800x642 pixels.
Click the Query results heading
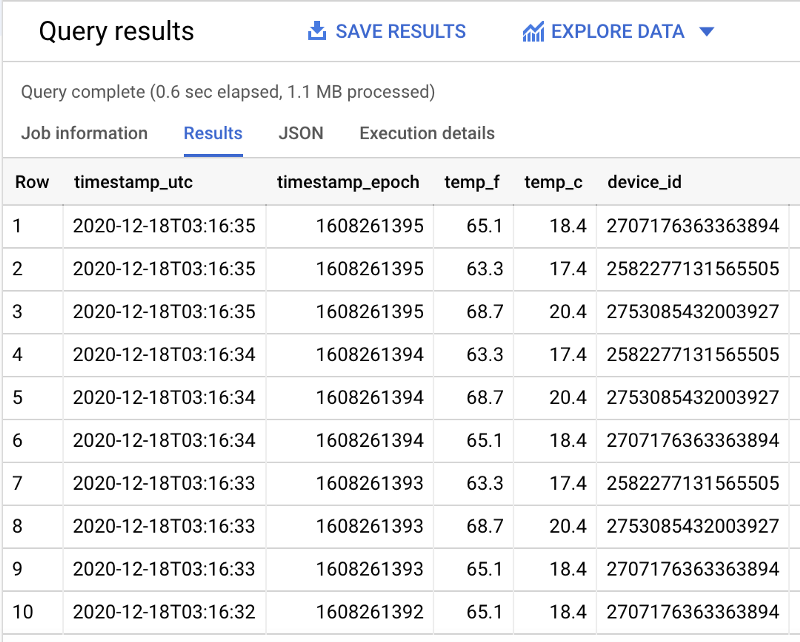(116, 32)
